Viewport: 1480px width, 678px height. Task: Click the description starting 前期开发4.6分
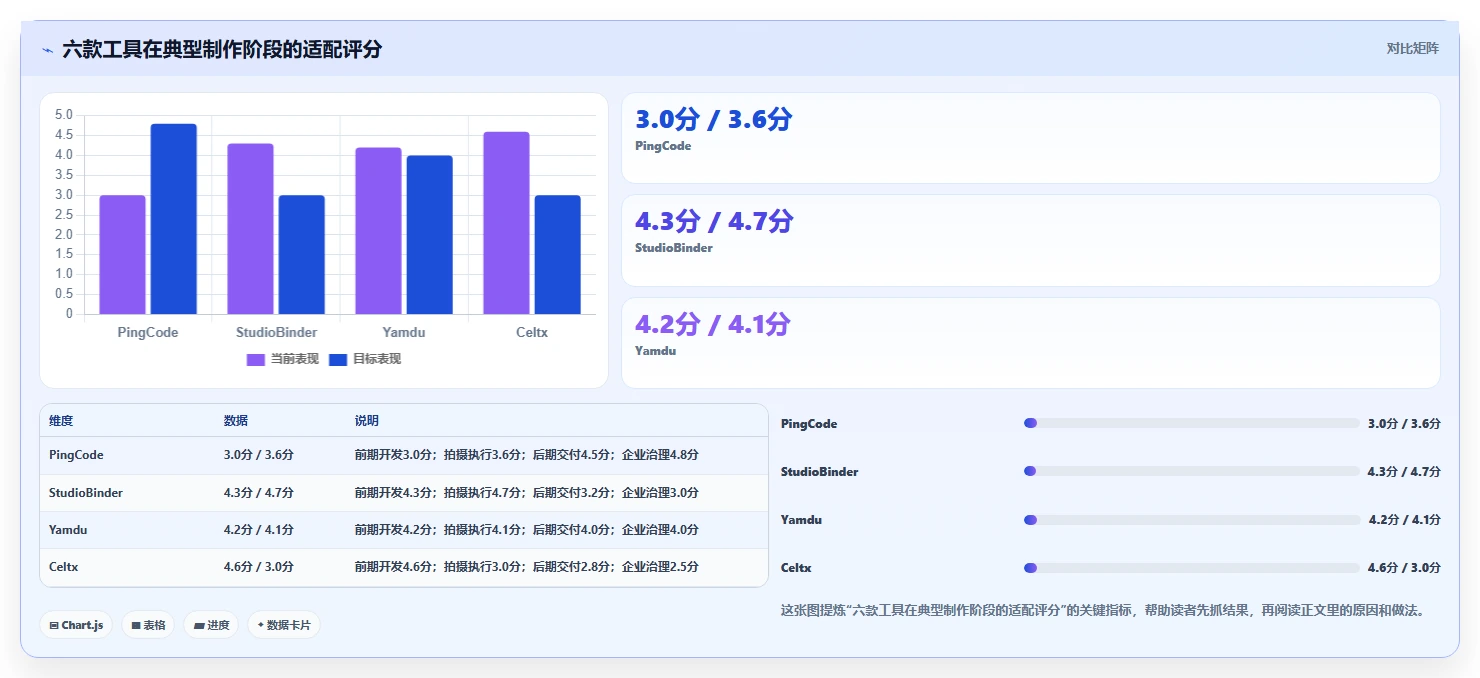coord(527,567)
